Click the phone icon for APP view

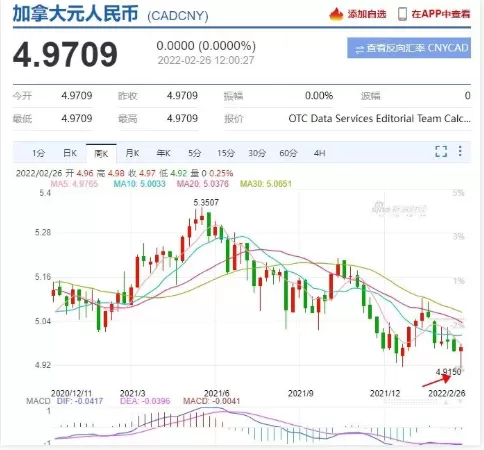pos(402,14)
